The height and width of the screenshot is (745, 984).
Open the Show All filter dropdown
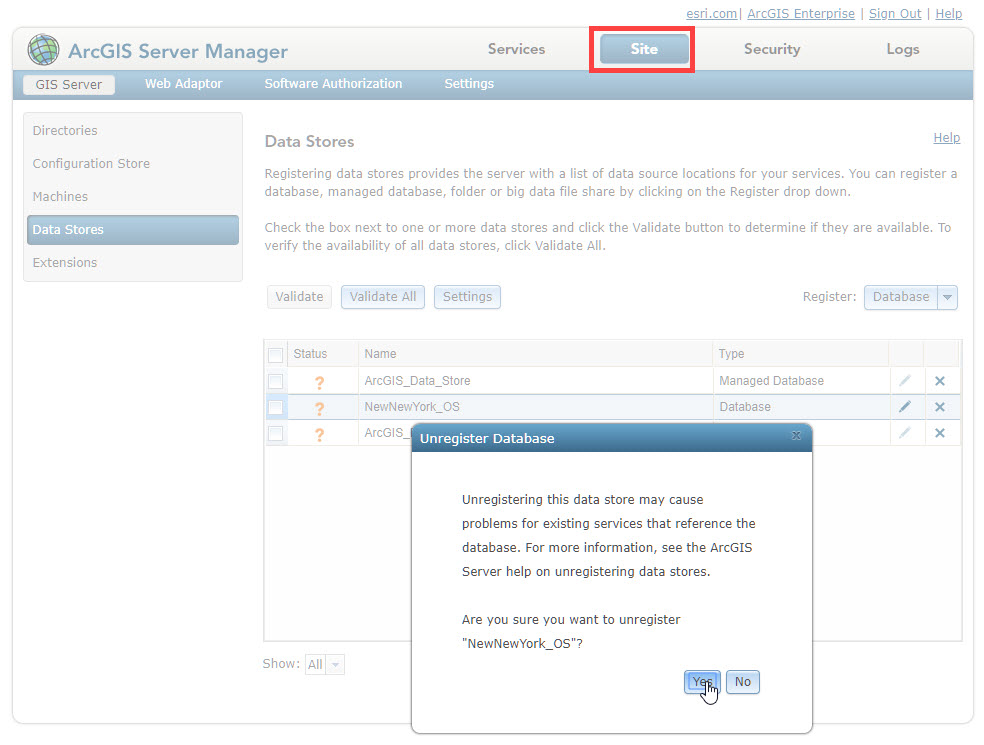coord(336,665)
